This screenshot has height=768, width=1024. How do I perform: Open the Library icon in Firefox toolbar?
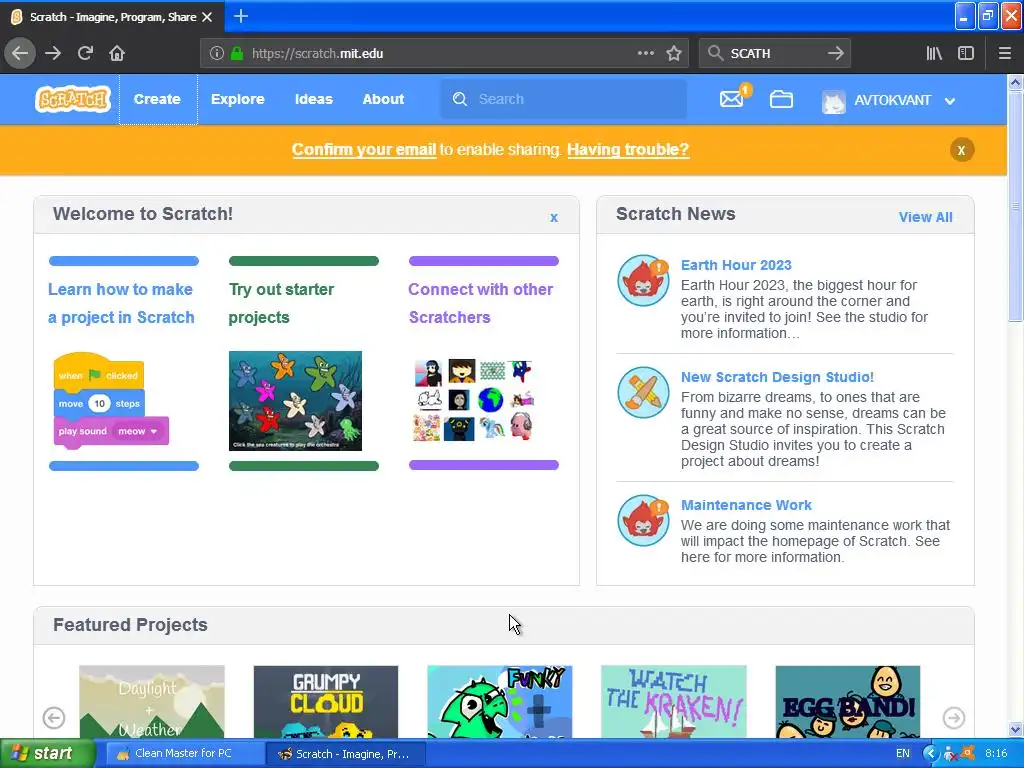point(934,54)
